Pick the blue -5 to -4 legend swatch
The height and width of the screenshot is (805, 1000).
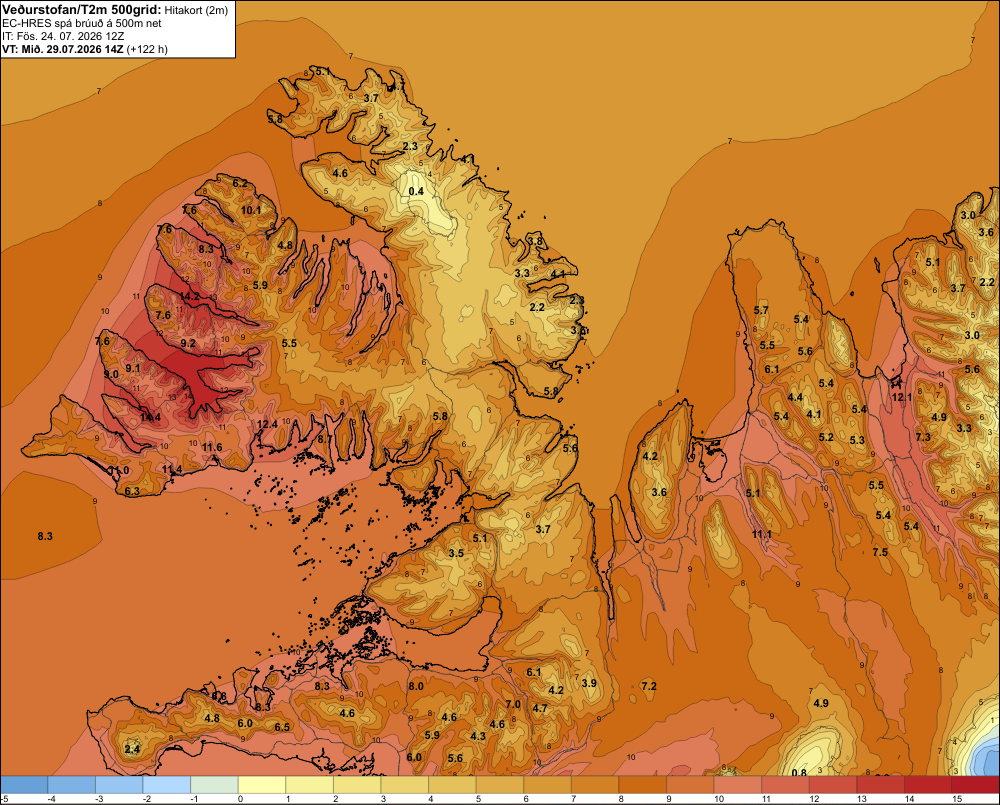point(24,784)
